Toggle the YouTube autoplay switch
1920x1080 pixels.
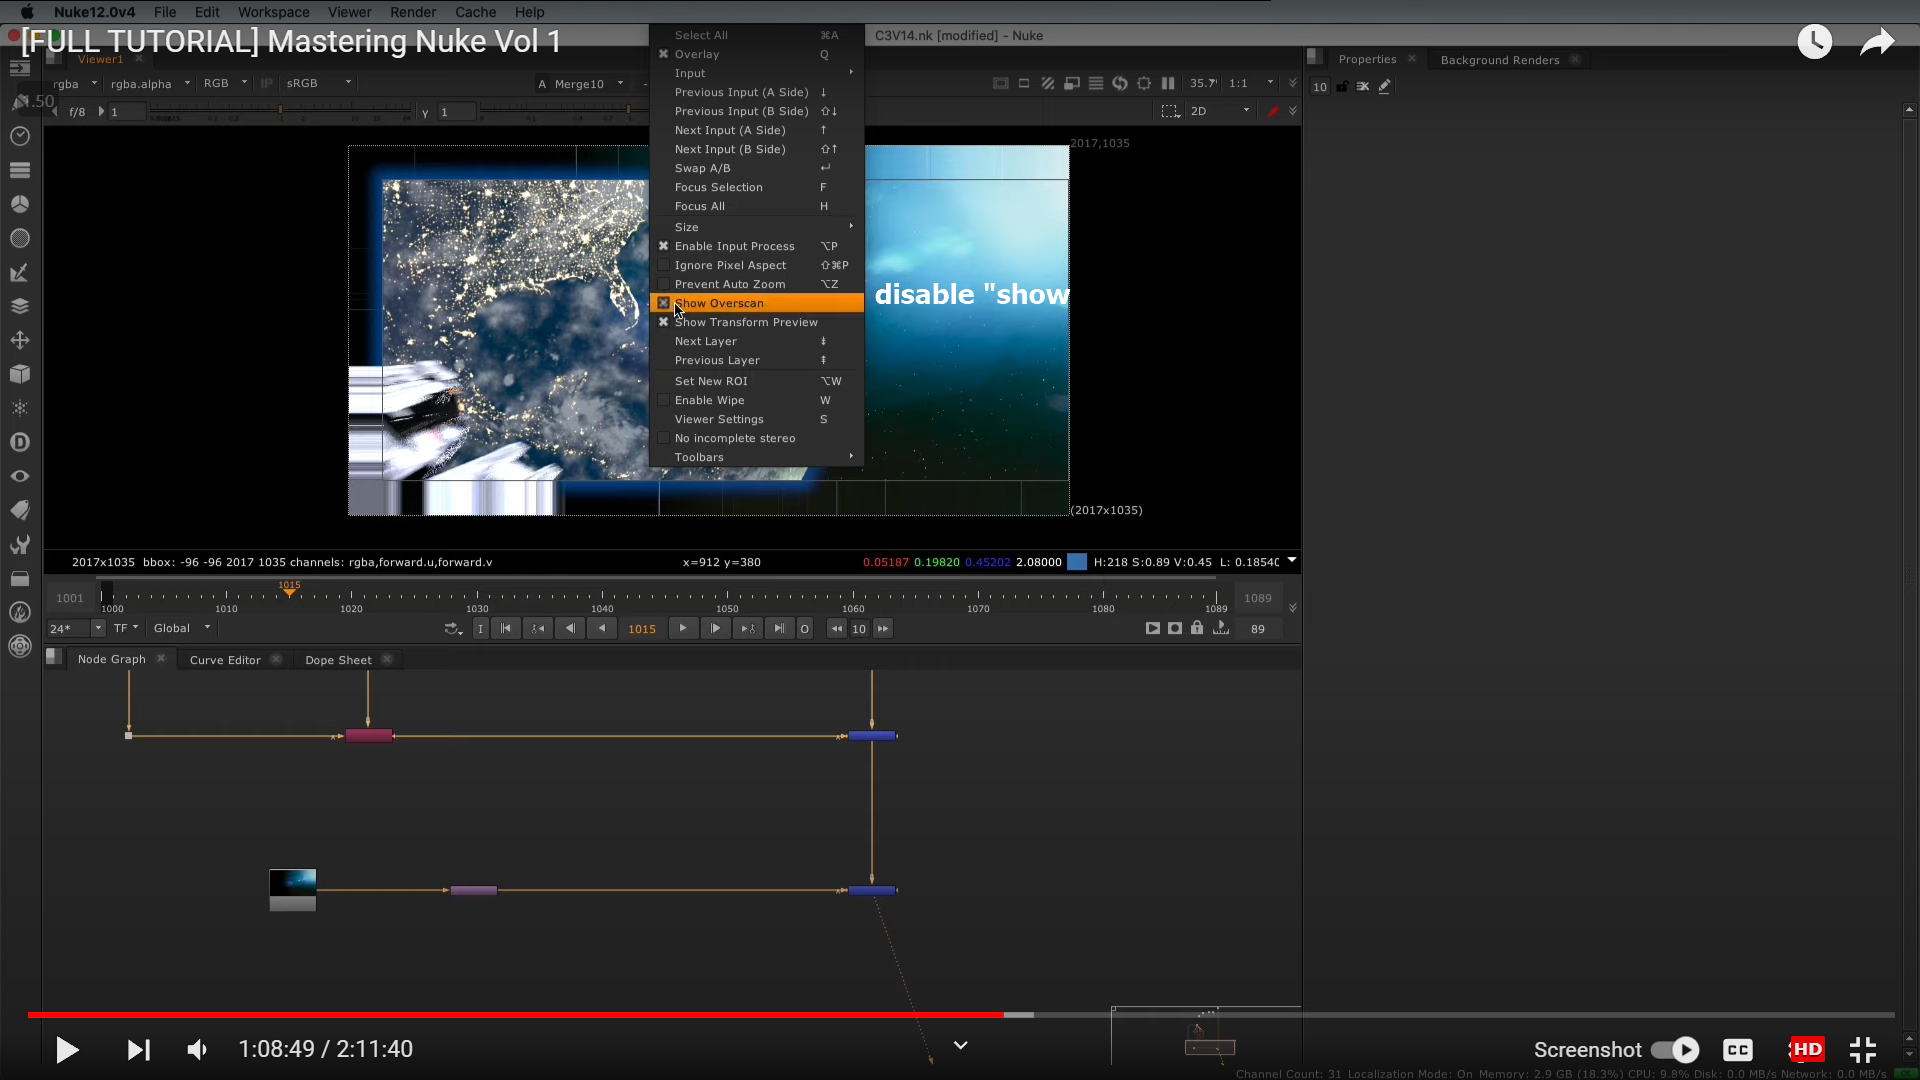pyautogui.click(x=1675, y=1049)
